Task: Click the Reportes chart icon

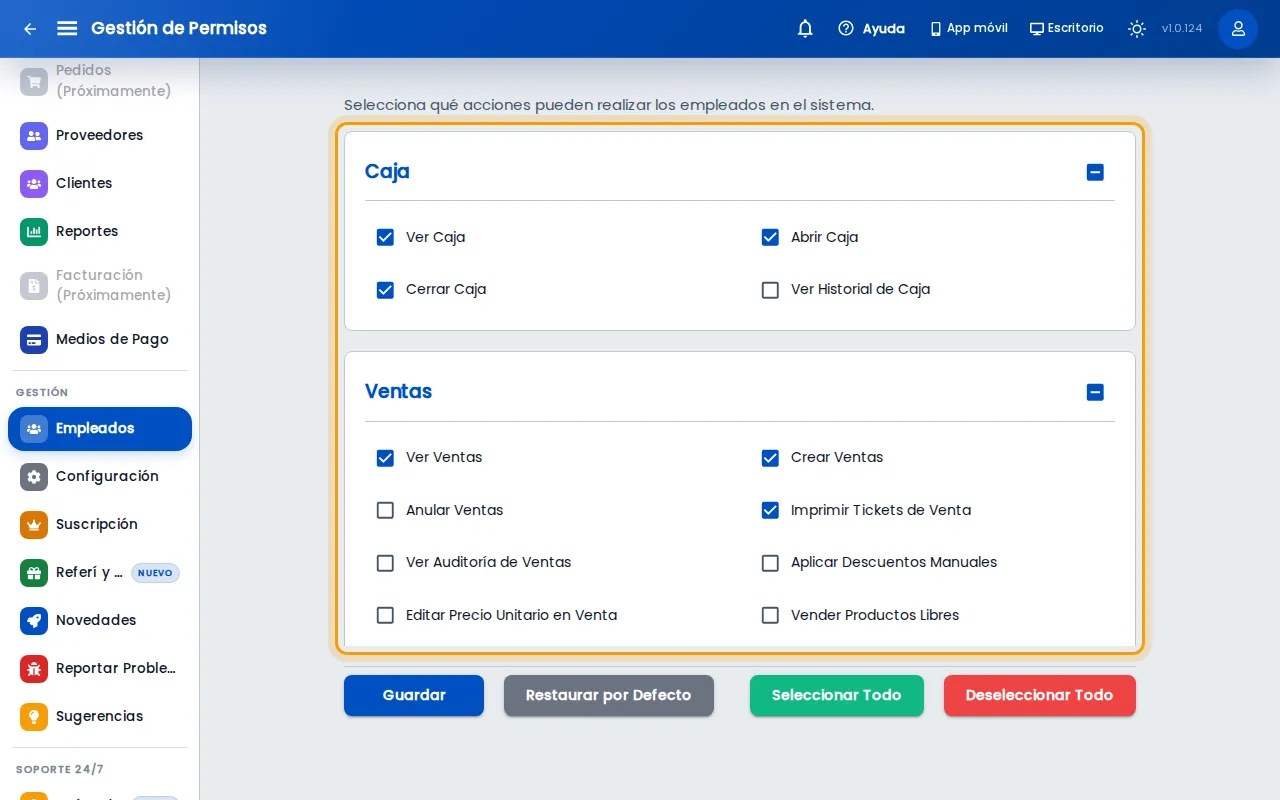Action: coord(34,231)
